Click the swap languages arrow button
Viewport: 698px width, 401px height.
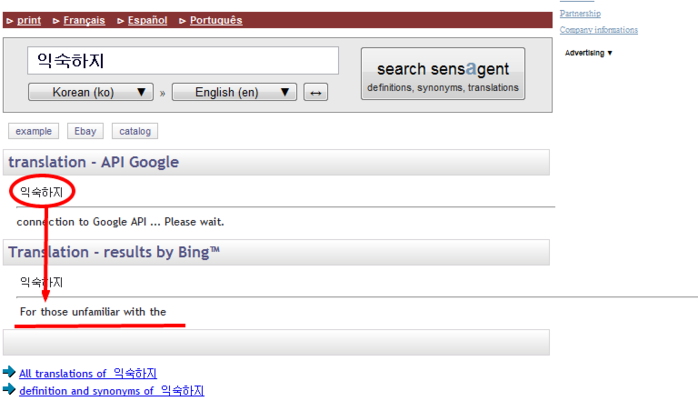pyautogui.click(x=316, y=93)
